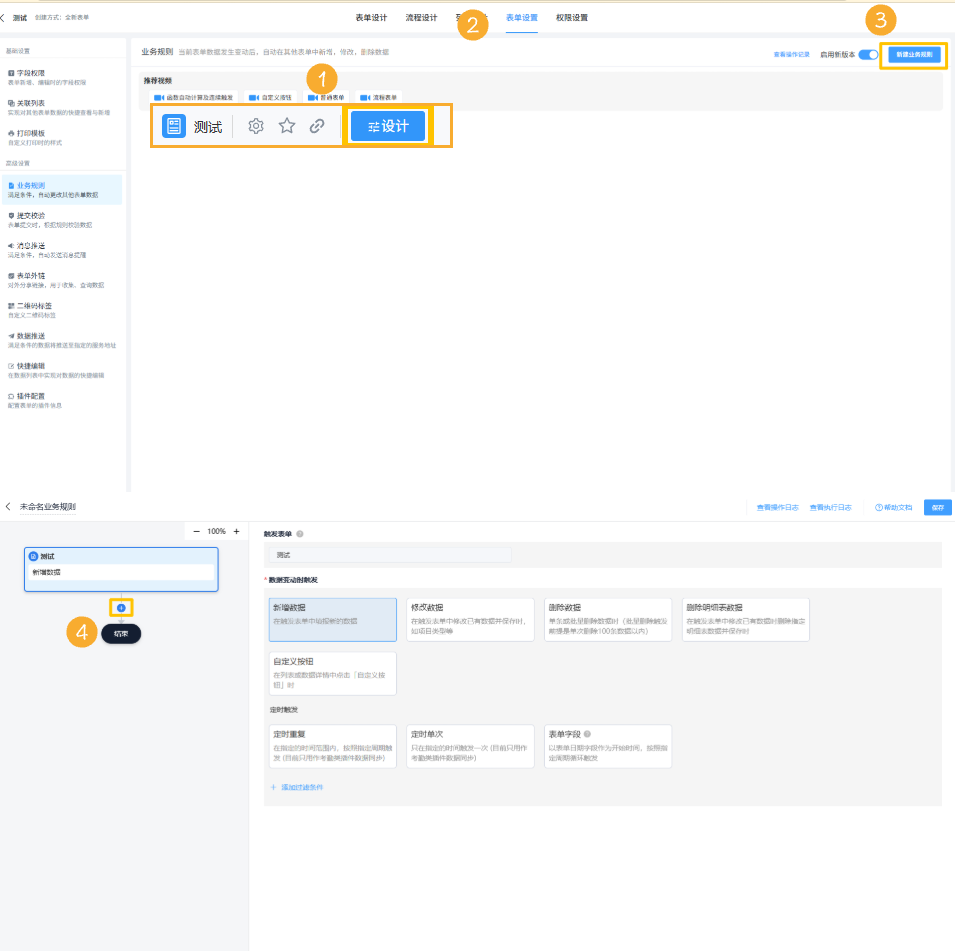Click the gear settings icon next to 测试
The image size is (955, 951).
(256, 126)
